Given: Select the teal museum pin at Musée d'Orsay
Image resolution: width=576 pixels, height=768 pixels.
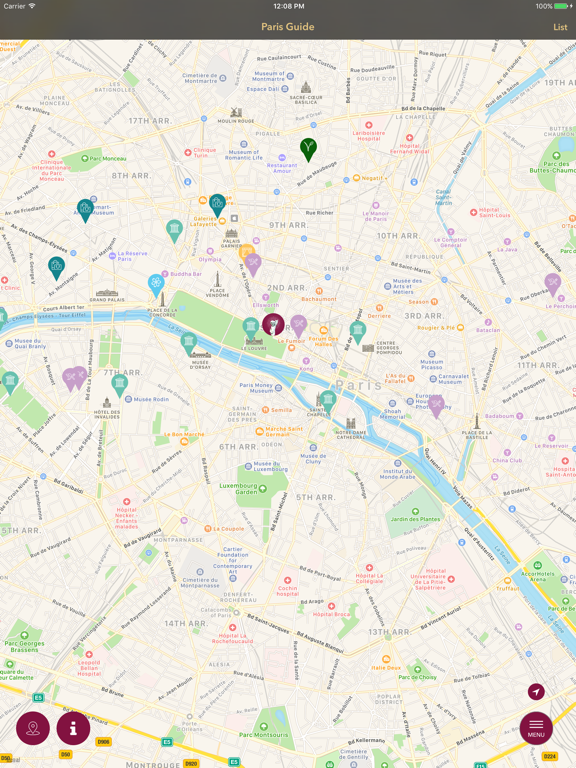Looking at the screenshot, I should pos(189,342).
